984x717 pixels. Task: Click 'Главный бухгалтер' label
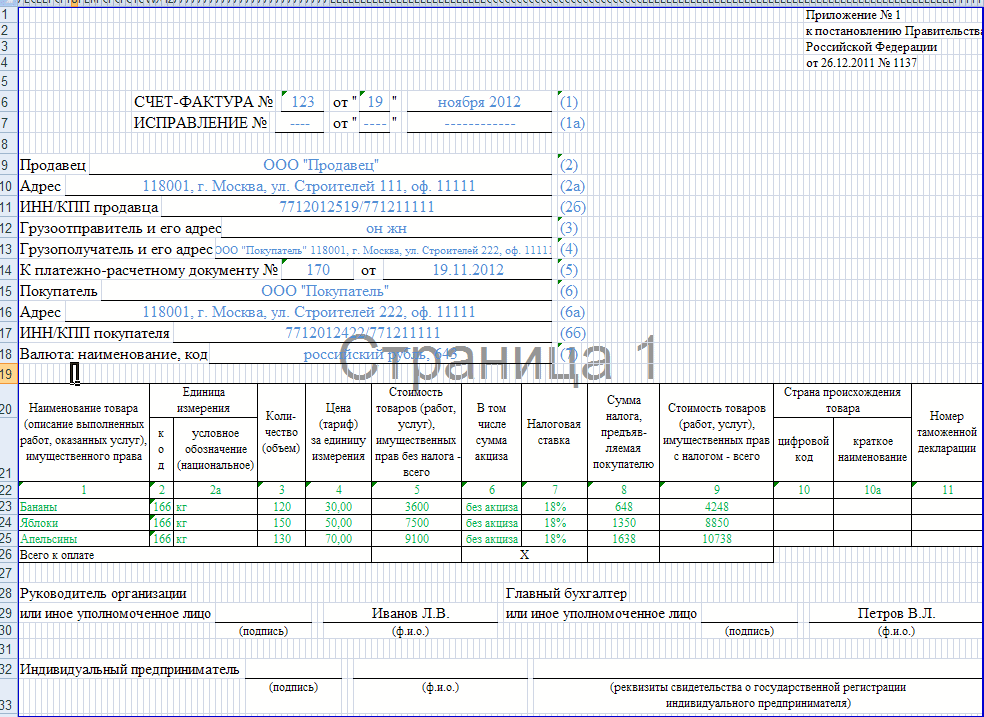[566, 593]
